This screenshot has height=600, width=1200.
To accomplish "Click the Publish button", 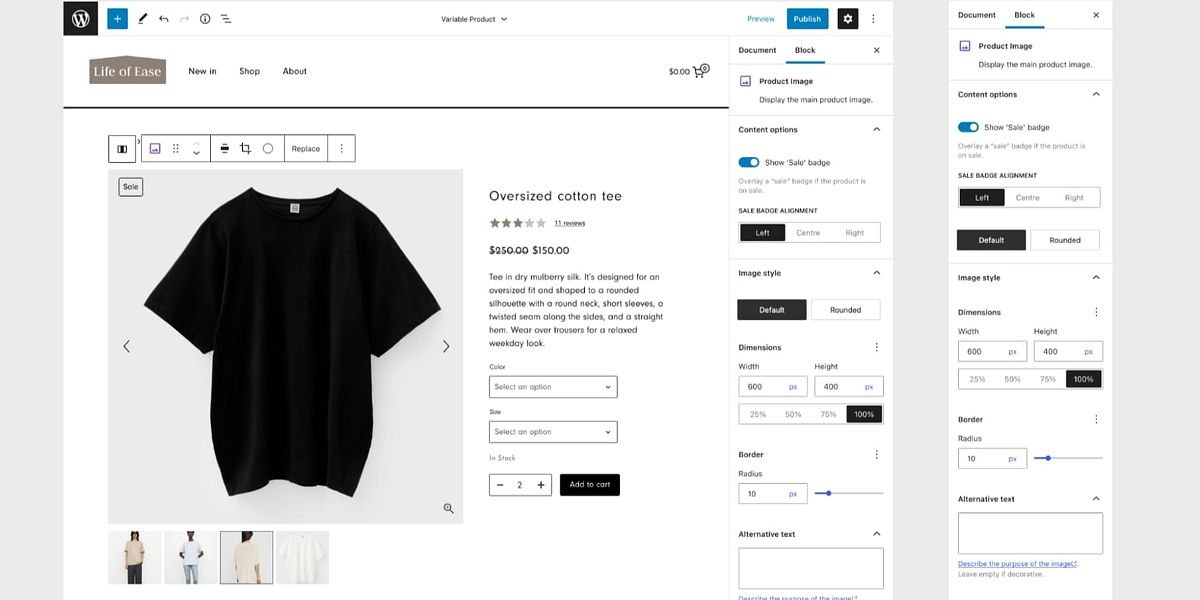I will 806,18.
